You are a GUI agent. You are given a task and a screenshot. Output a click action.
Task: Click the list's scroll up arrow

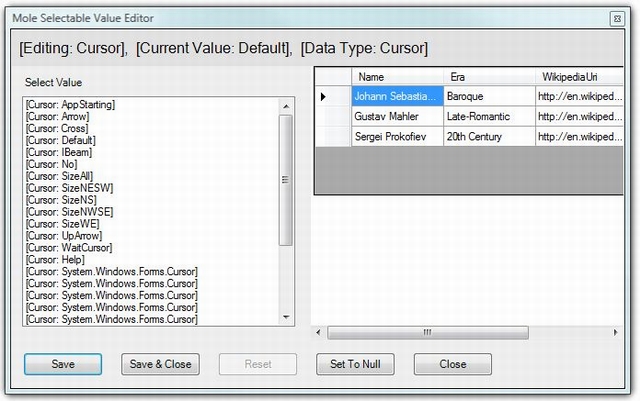286,106
